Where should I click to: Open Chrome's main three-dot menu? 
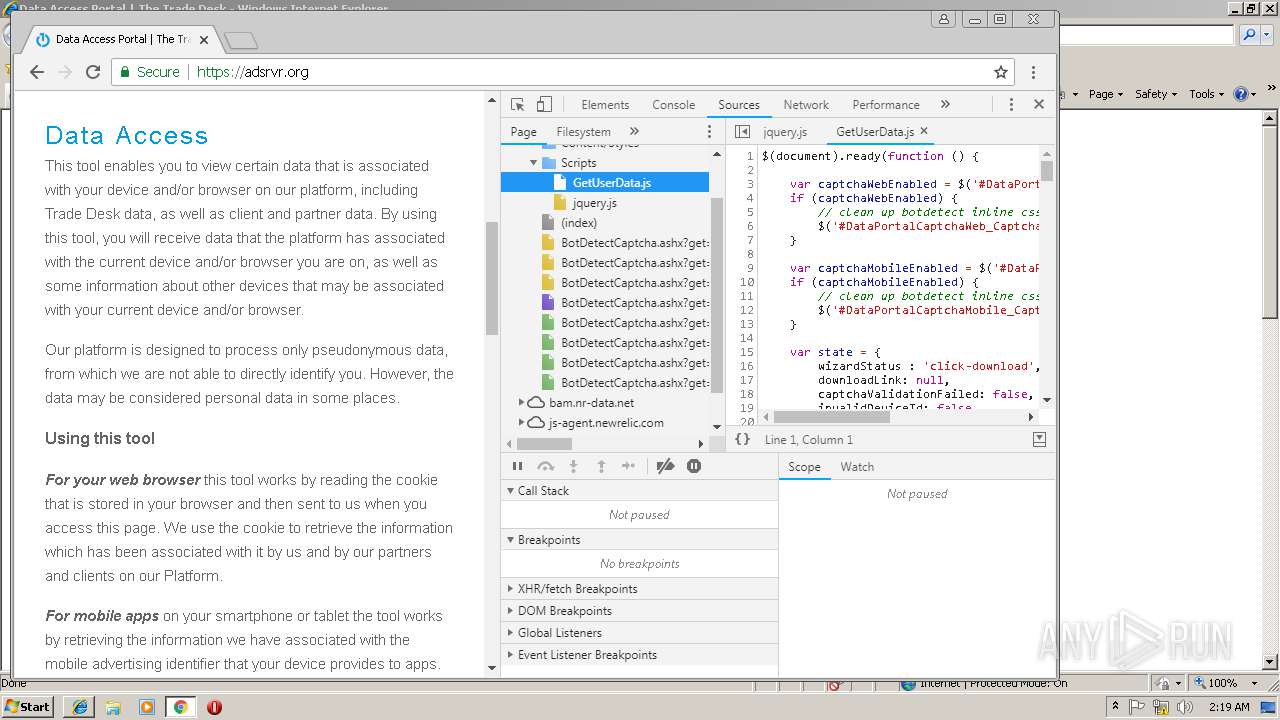[1034, 72]
